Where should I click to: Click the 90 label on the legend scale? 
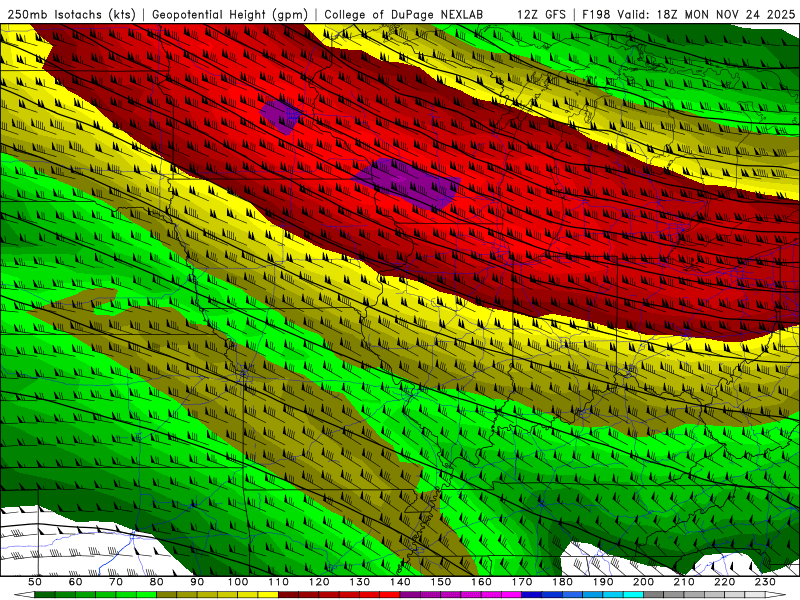click(197, 582)
